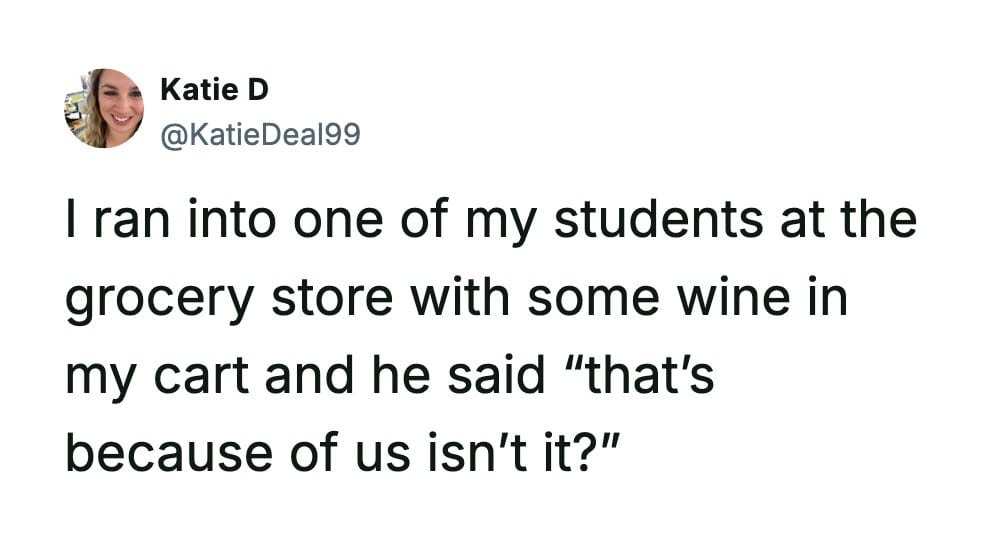This screenshot has width=996, height=554.
Task: Click the first line of the tweet text
Action: pyautogui.click(x=490, y=222)
